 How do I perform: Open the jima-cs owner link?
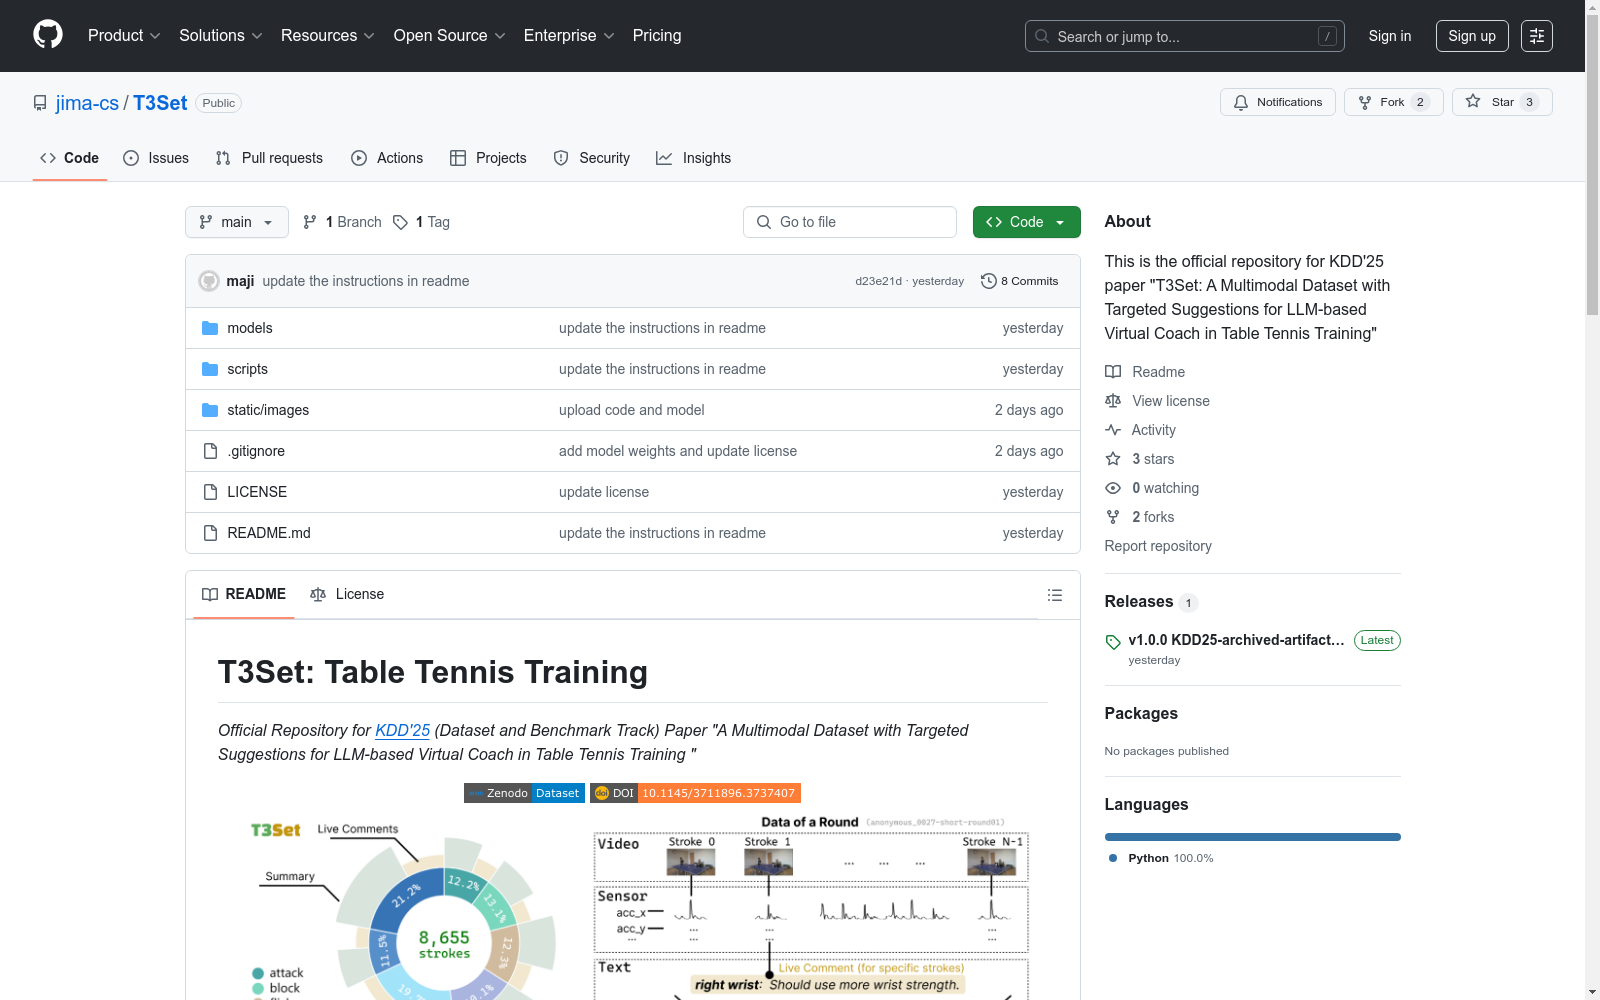pyautogui.click(x=87, y=103)
